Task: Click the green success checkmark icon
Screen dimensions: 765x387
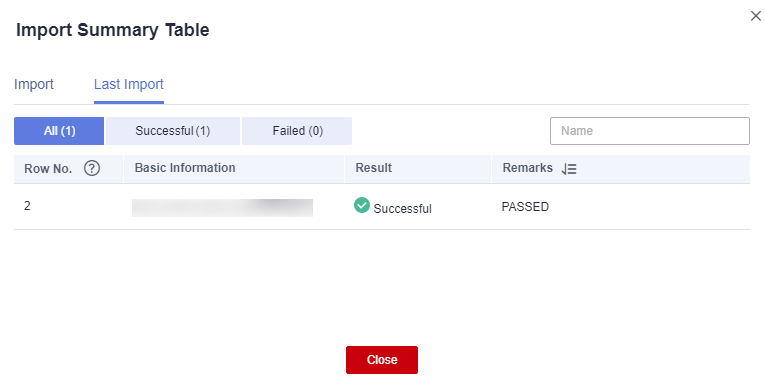Action: (362, 205)
